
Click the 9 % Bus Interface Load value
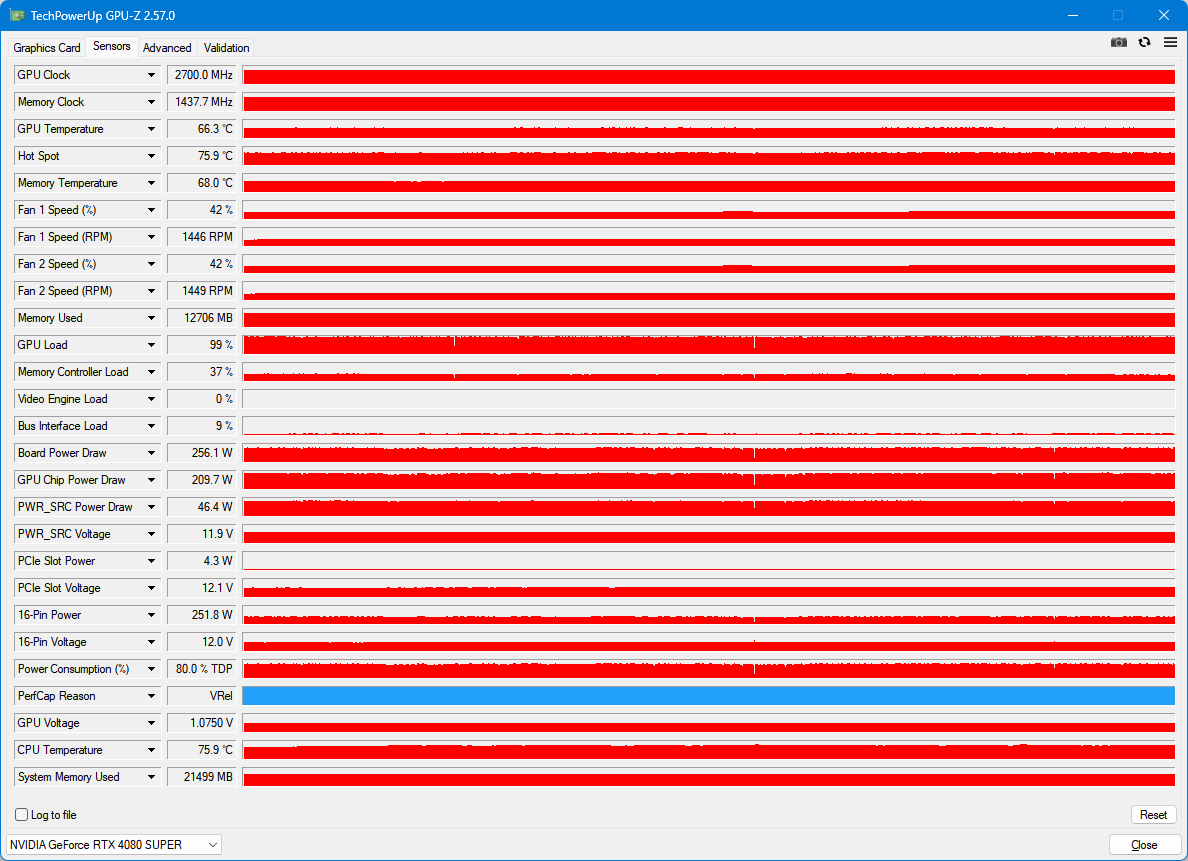202,426
